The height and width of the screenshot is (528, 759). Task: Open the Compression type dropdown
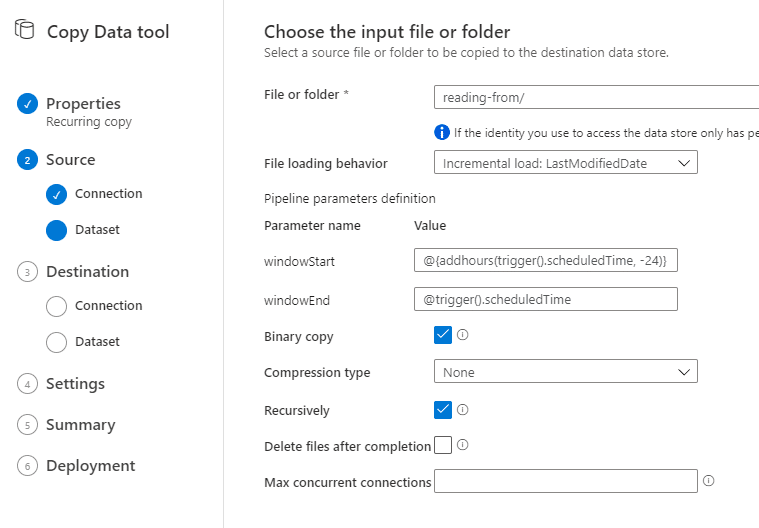click(566, 371)
